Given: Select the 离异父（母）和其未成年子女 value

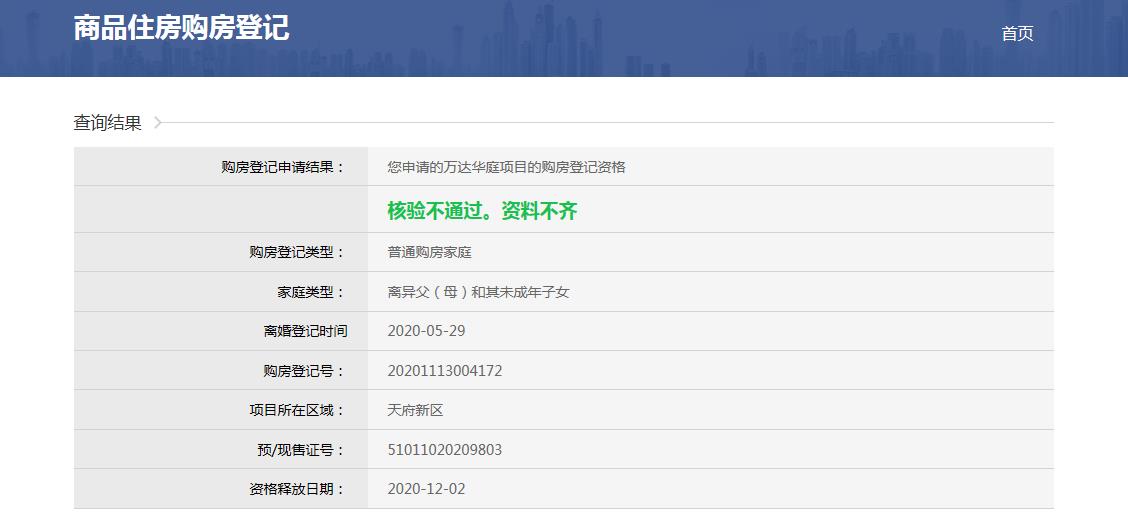Looking at the screenshot, I should coord(478,292).
